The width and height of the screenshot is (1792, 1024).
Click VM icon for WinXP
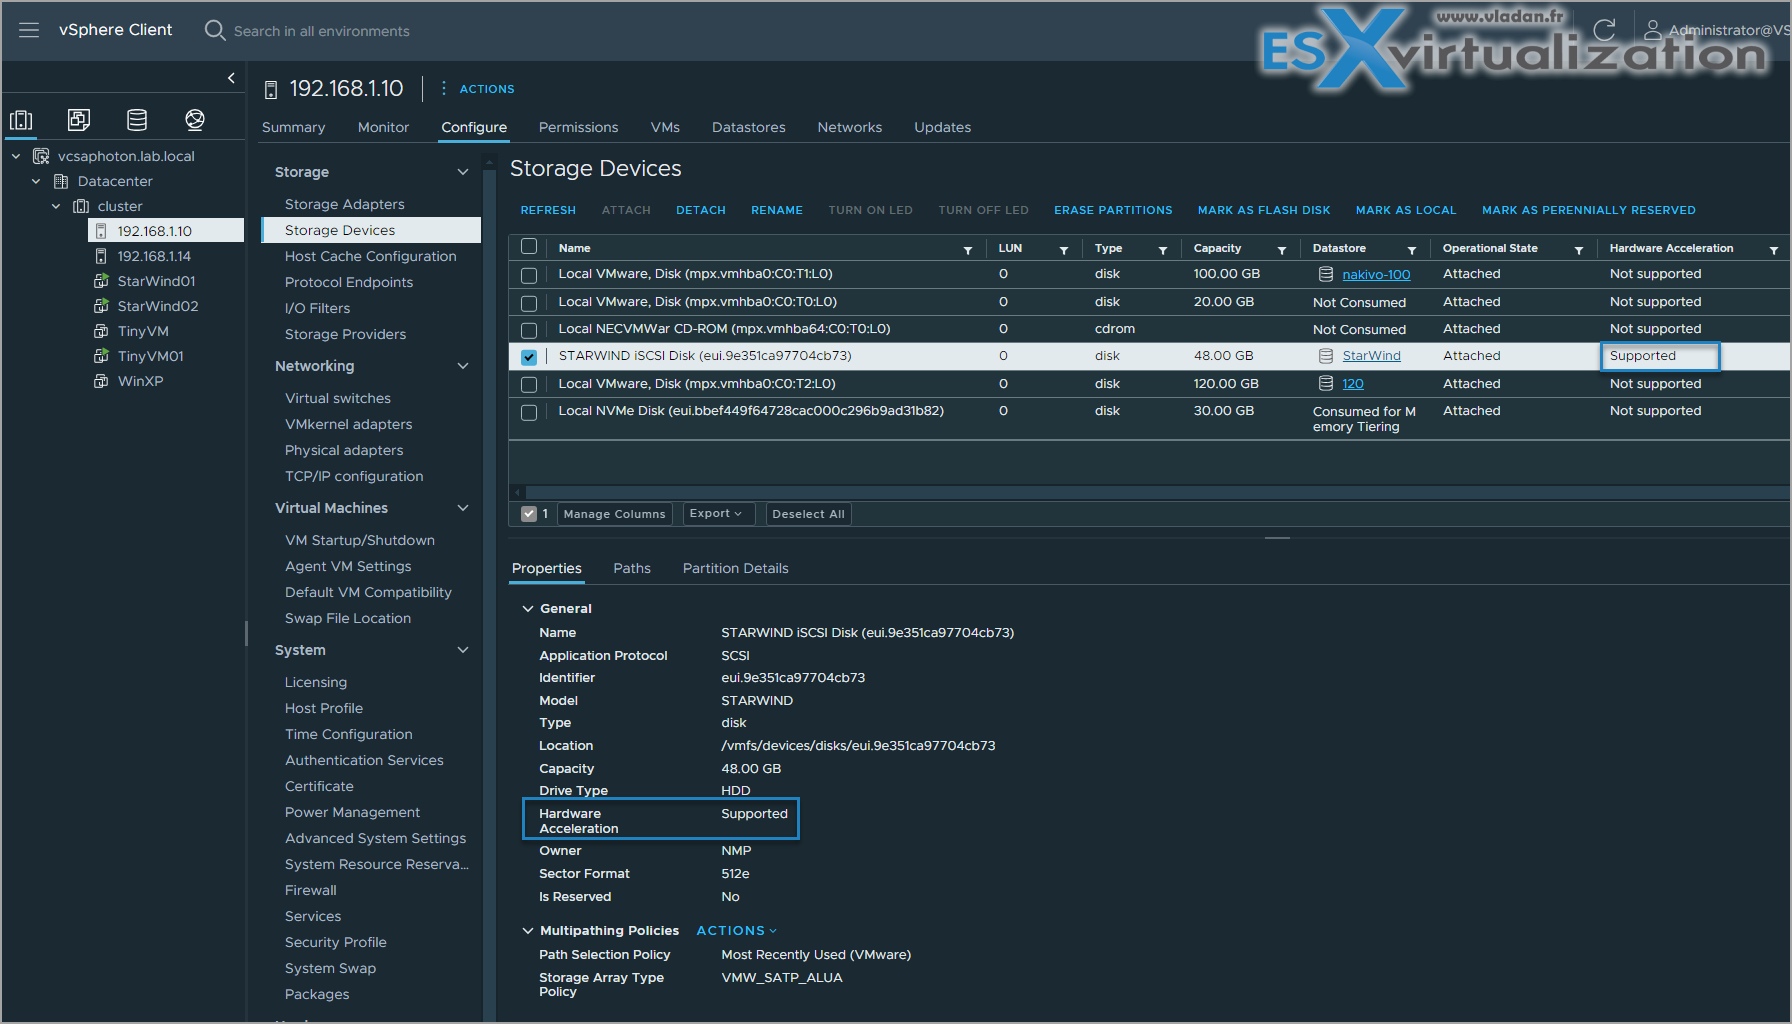(x=101, y=381)
